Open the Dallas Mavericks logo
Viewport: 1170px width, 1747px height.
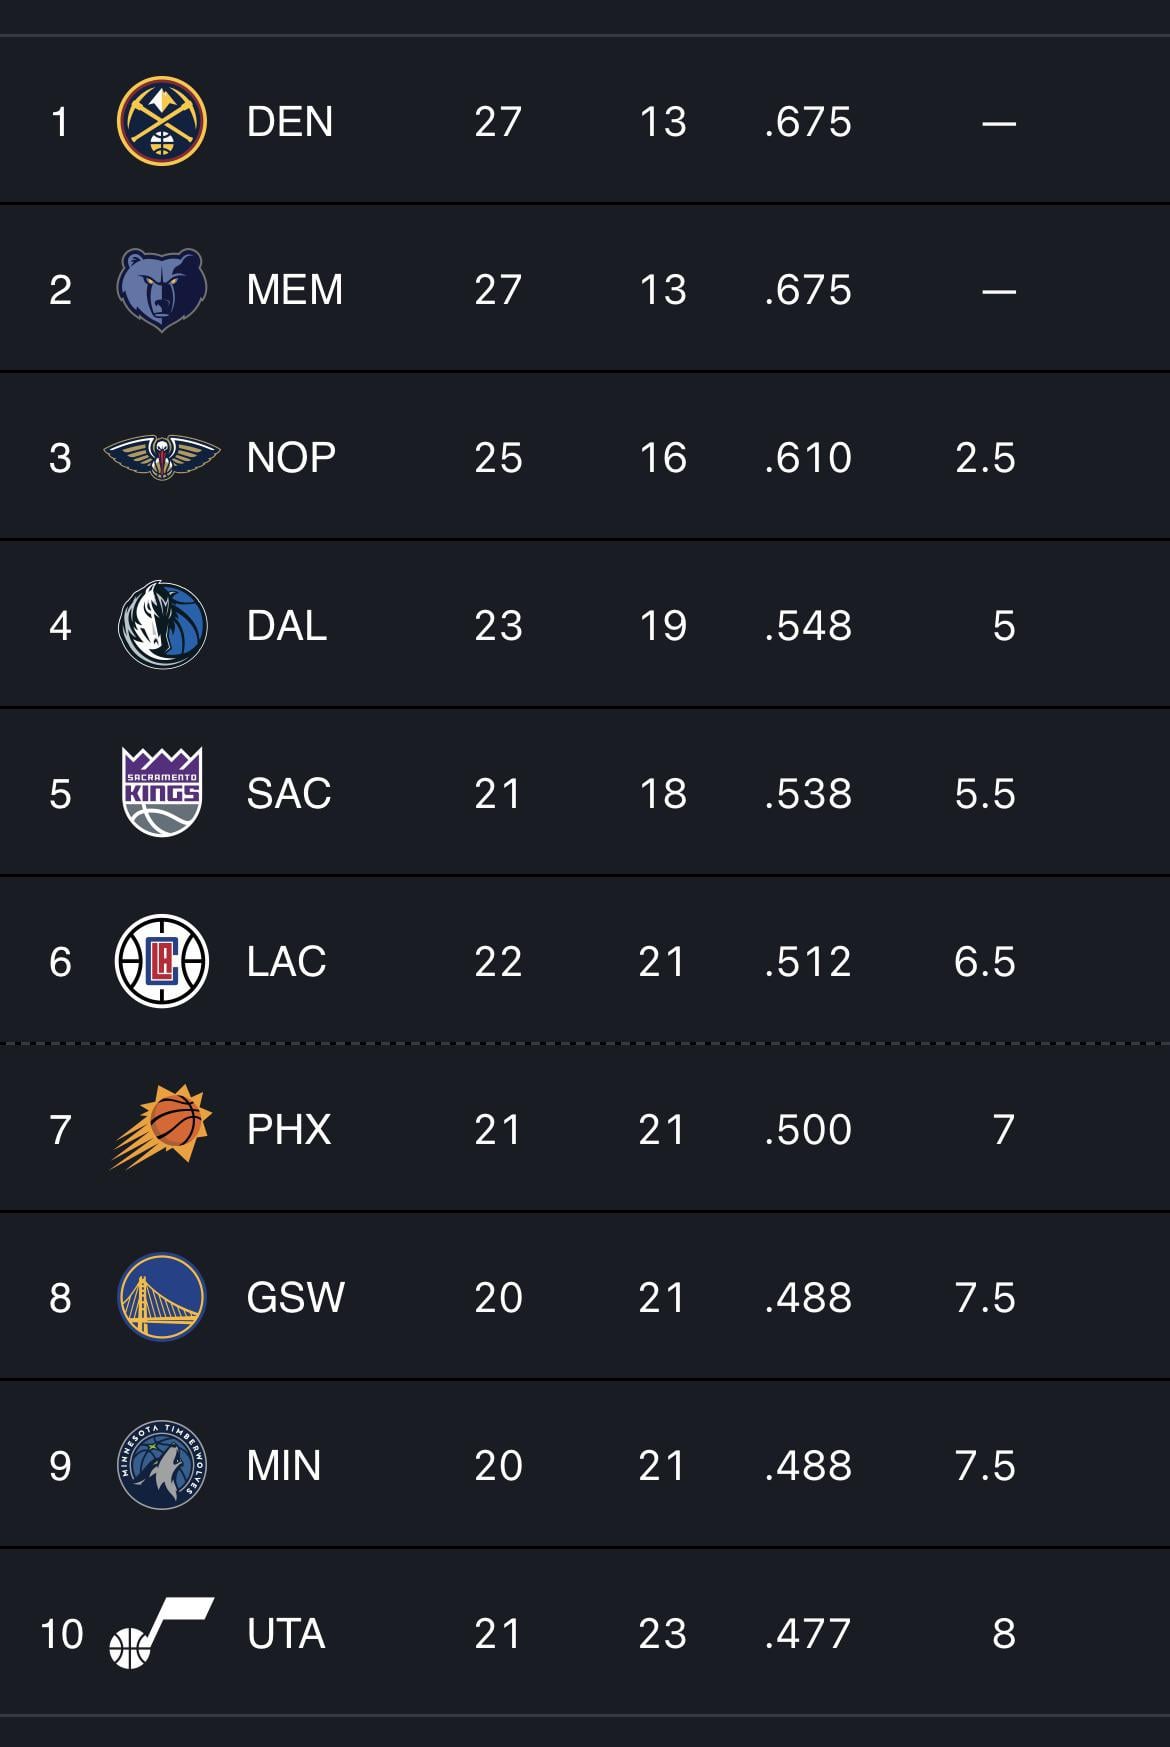pyautogui.click(x=162, y=625)
